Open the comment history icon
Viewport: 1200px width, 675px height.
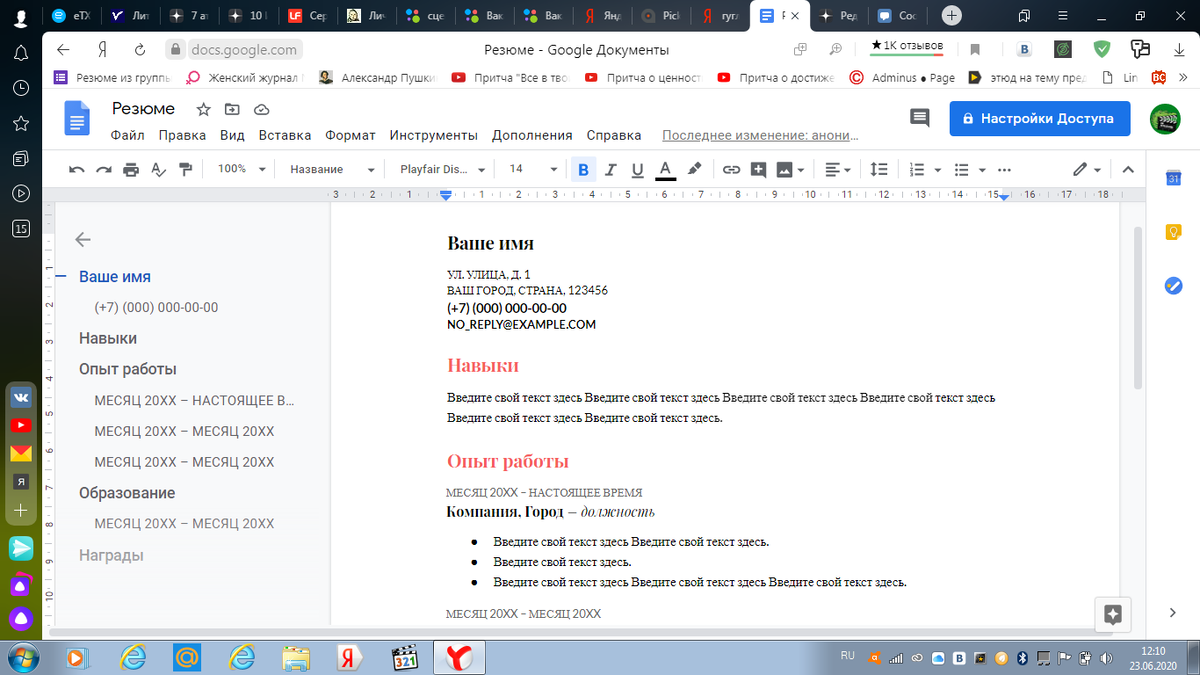tap(919, 118)
